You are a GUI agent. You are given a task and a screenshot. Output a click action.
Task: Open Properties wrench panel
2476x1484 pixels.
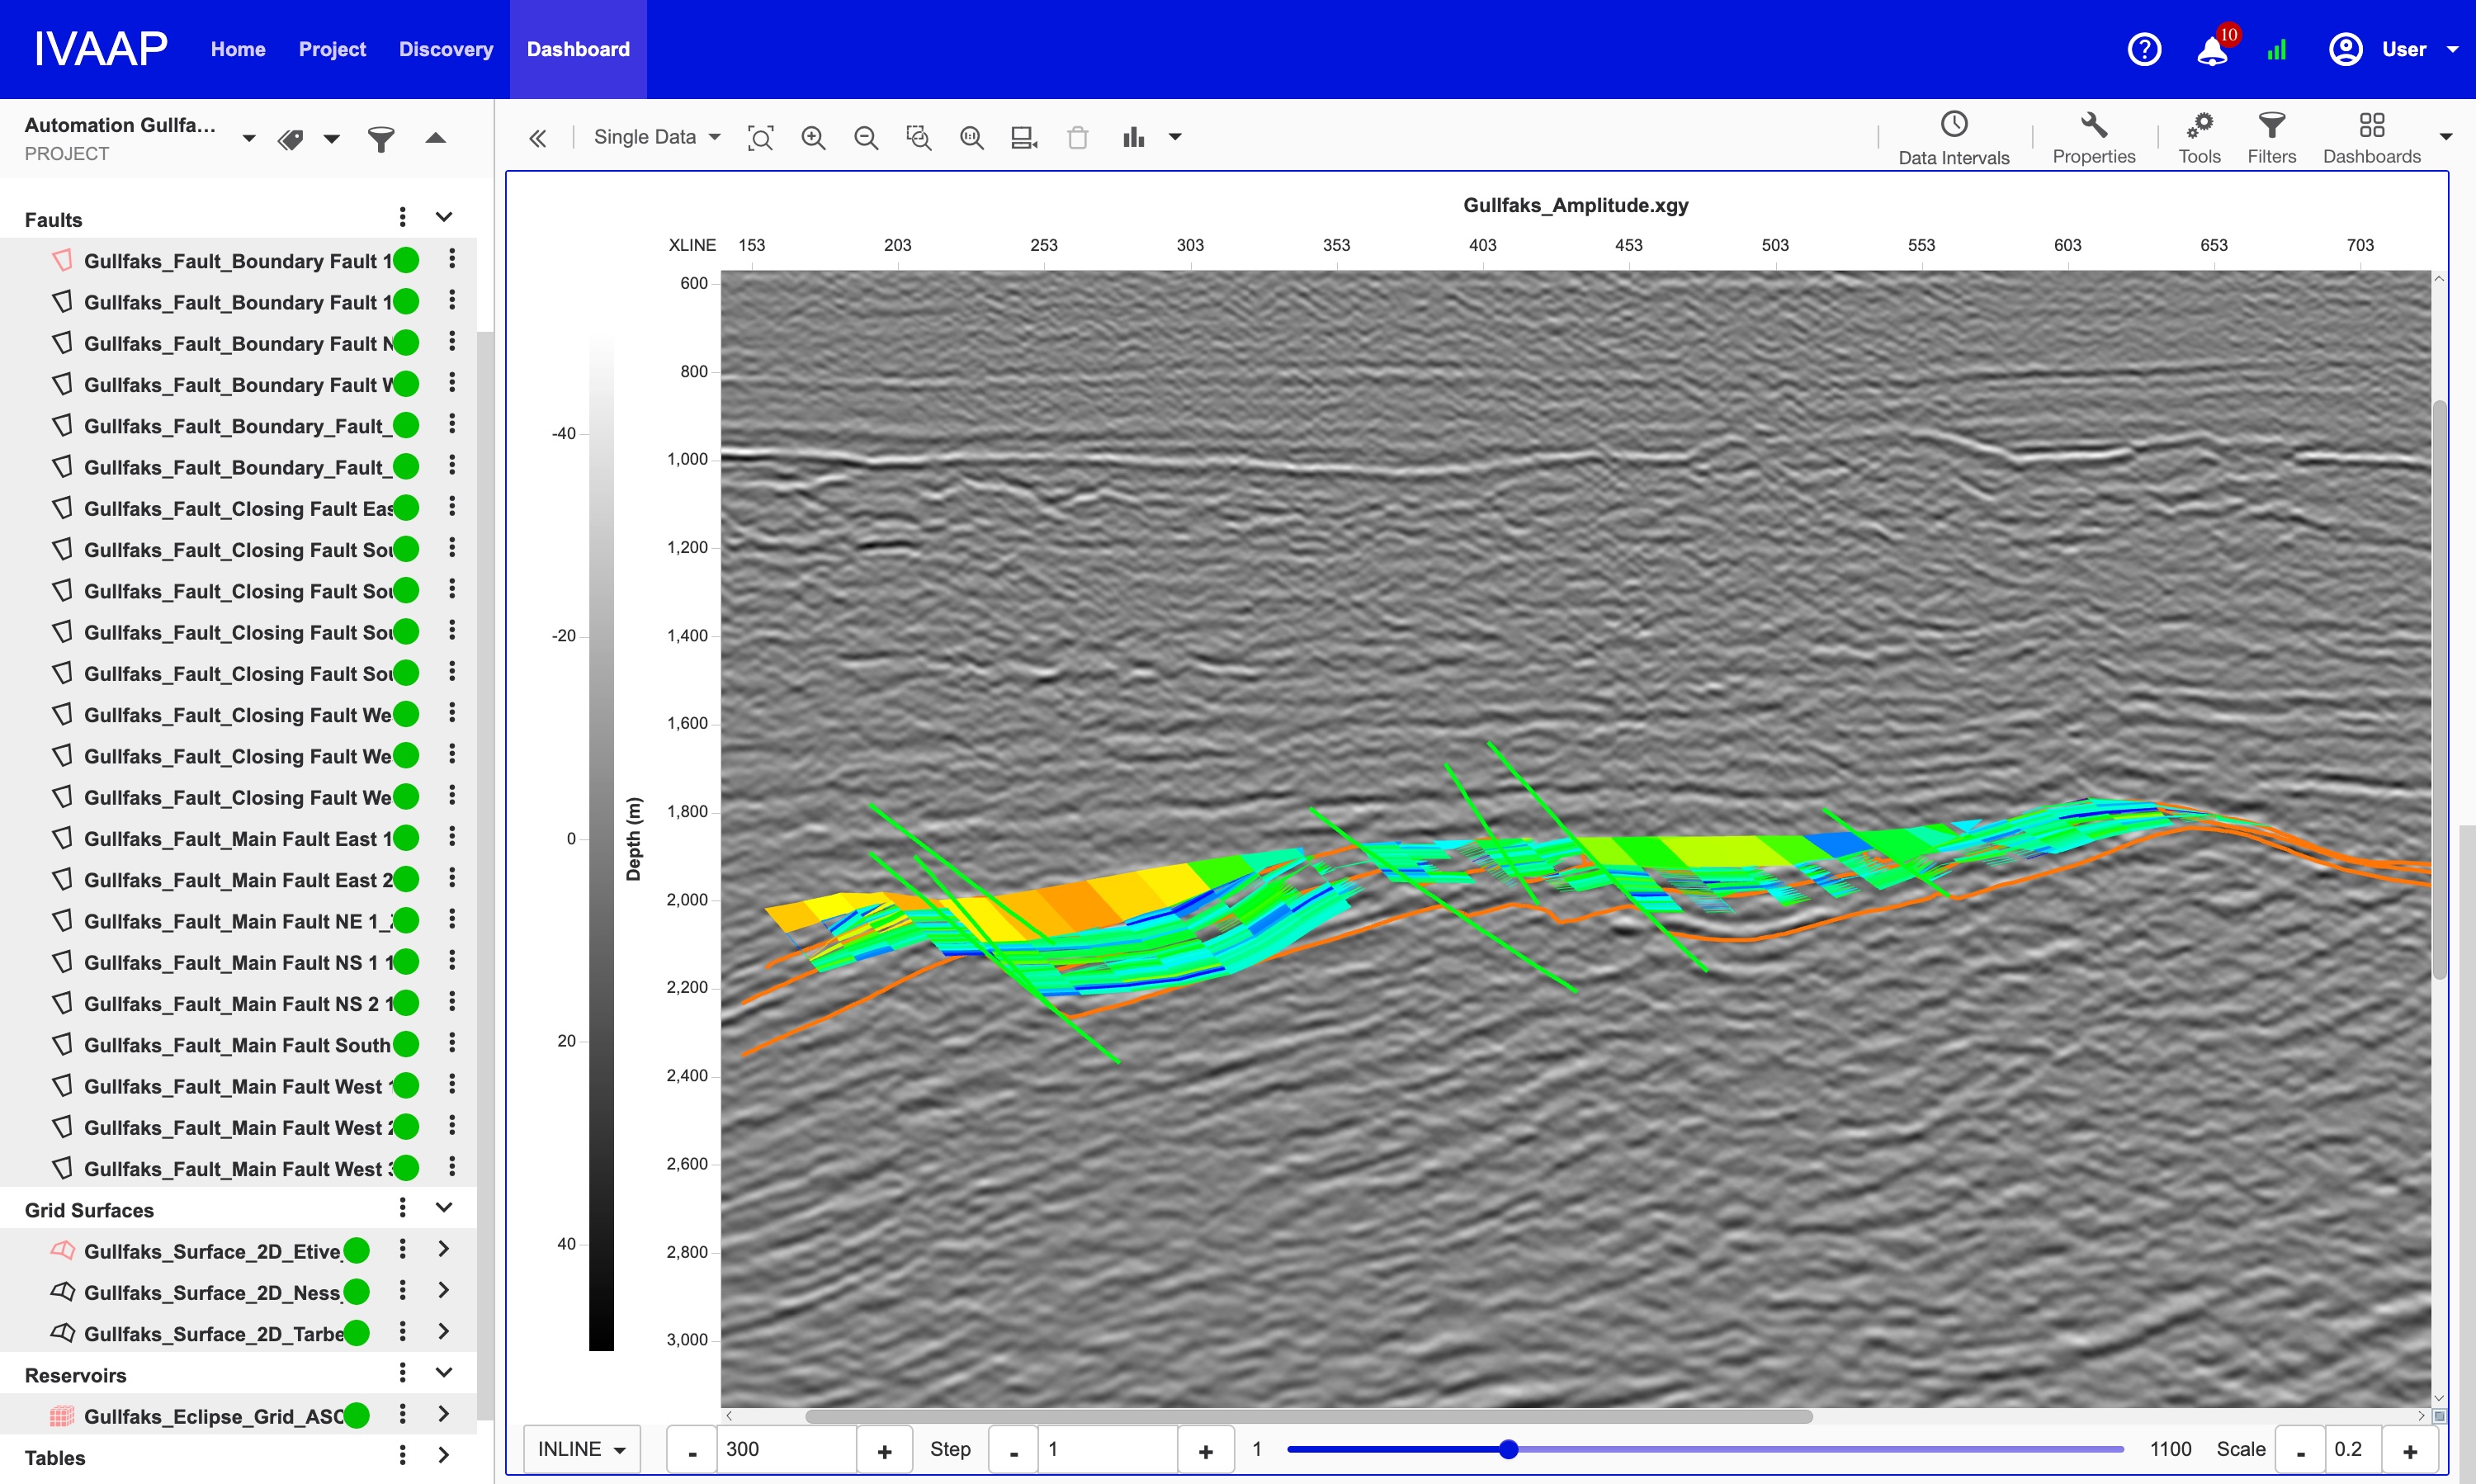(2093, 138)
